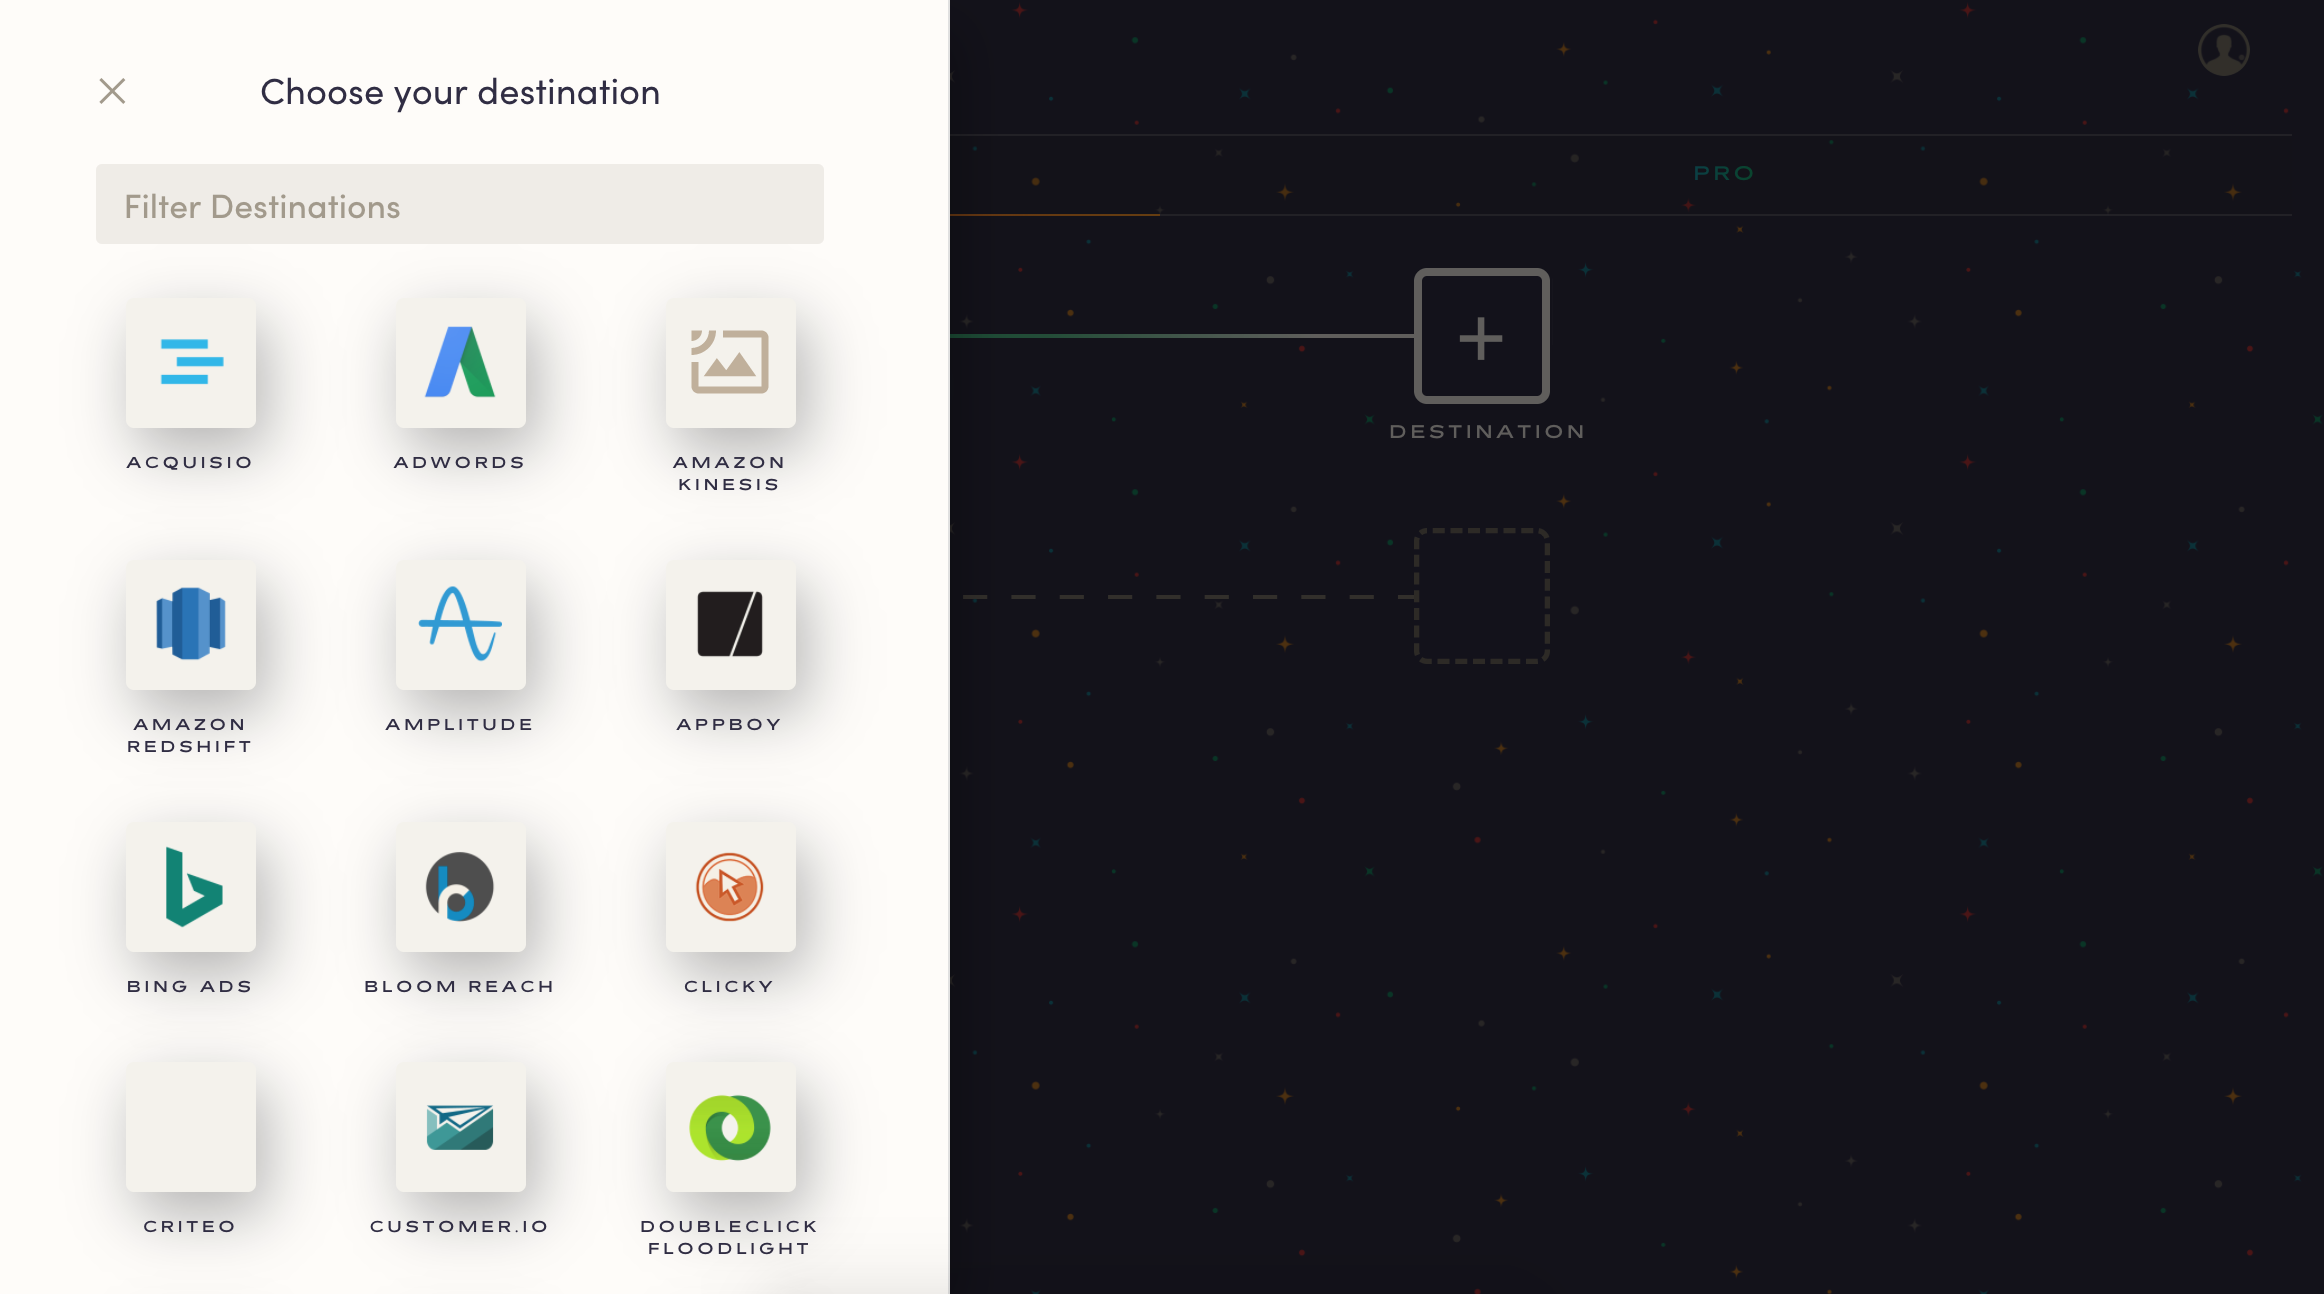Image resolution: width=2324 pixels, height=1294 pixels.
Task: Select the Bing Ads icon
Action: click(x=191, y=887)
